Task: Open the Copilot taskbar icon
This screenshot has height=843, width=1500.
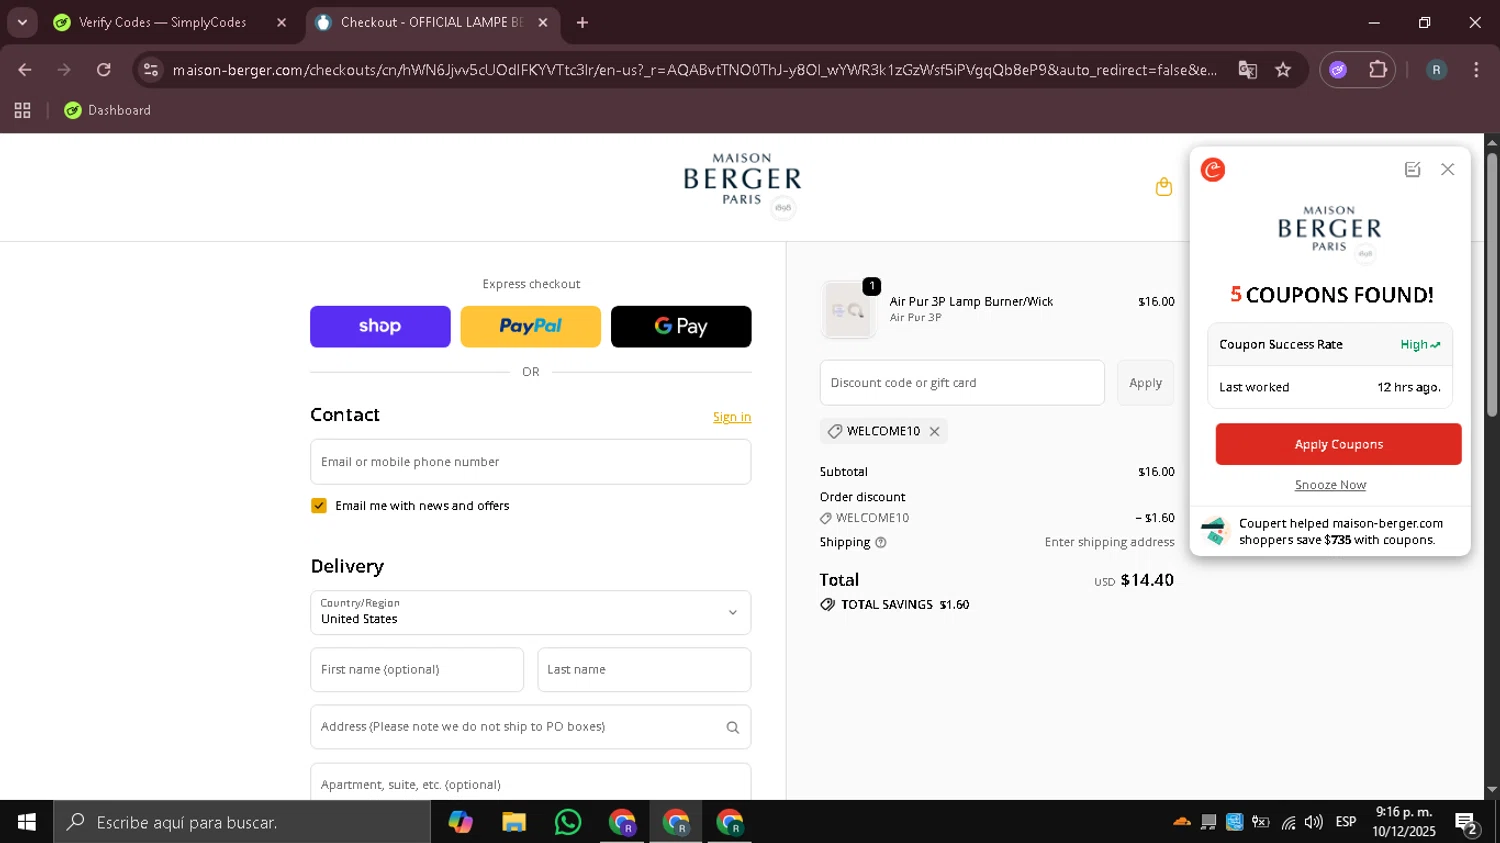Action: point(460,822)
